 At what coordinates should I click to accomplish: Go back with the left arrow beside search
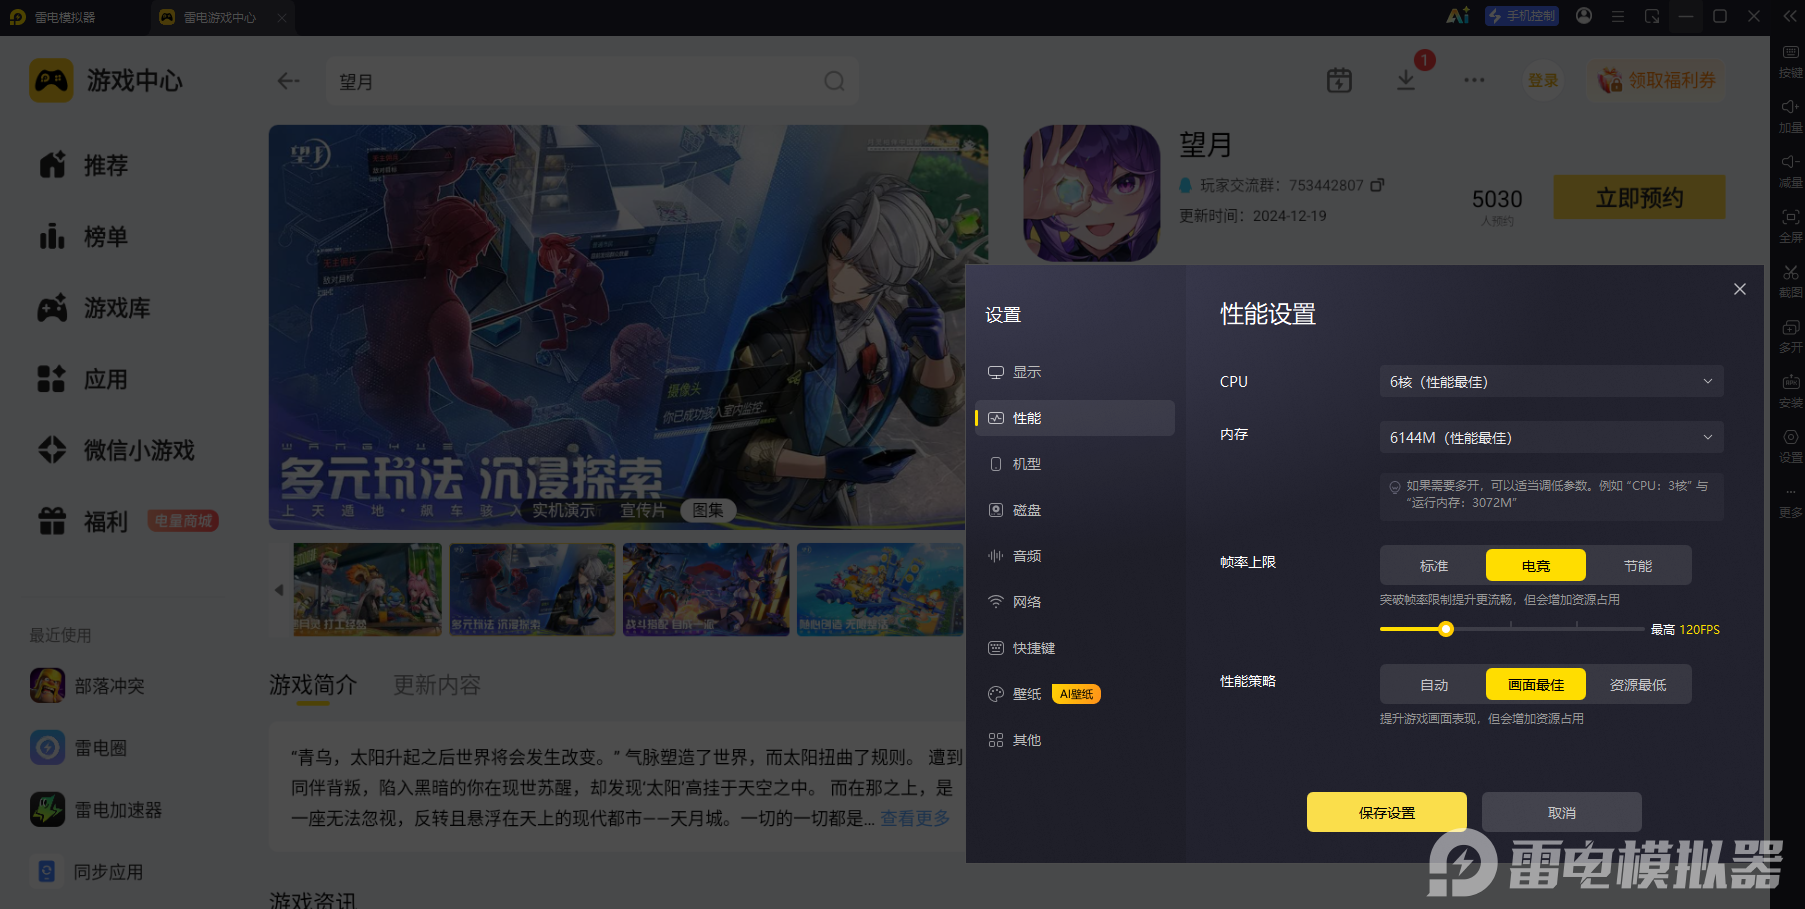pos(289,81)
